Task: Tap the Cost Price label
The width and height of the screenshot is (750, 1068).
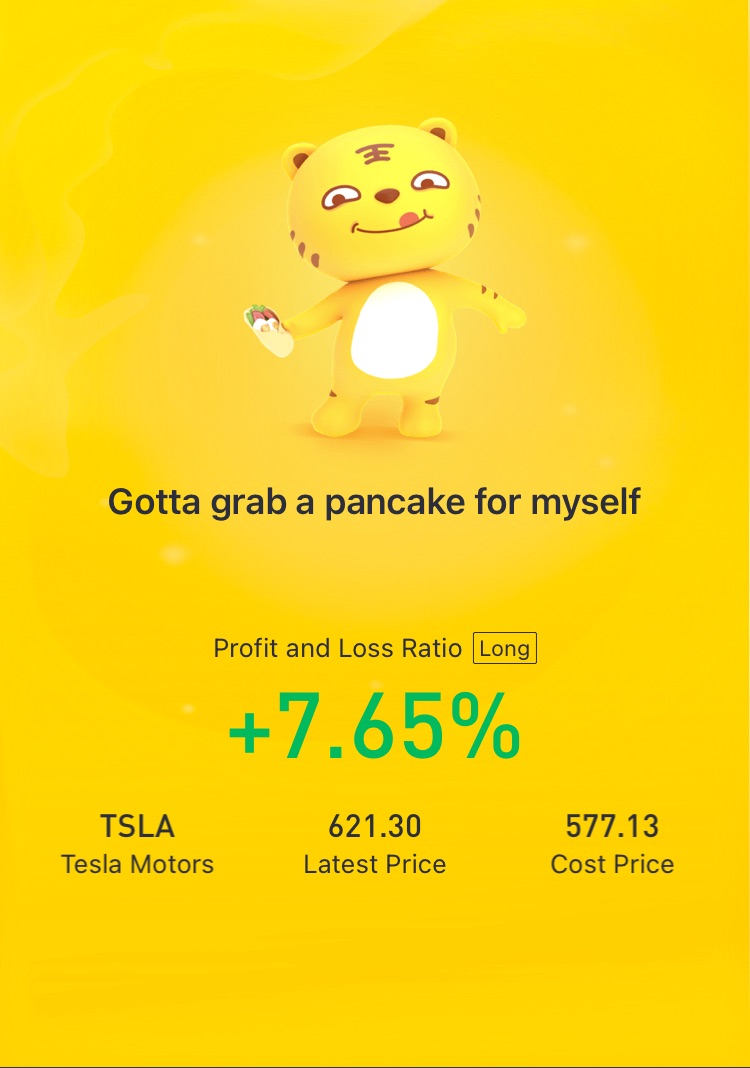Action: click(x=612, y=864)
